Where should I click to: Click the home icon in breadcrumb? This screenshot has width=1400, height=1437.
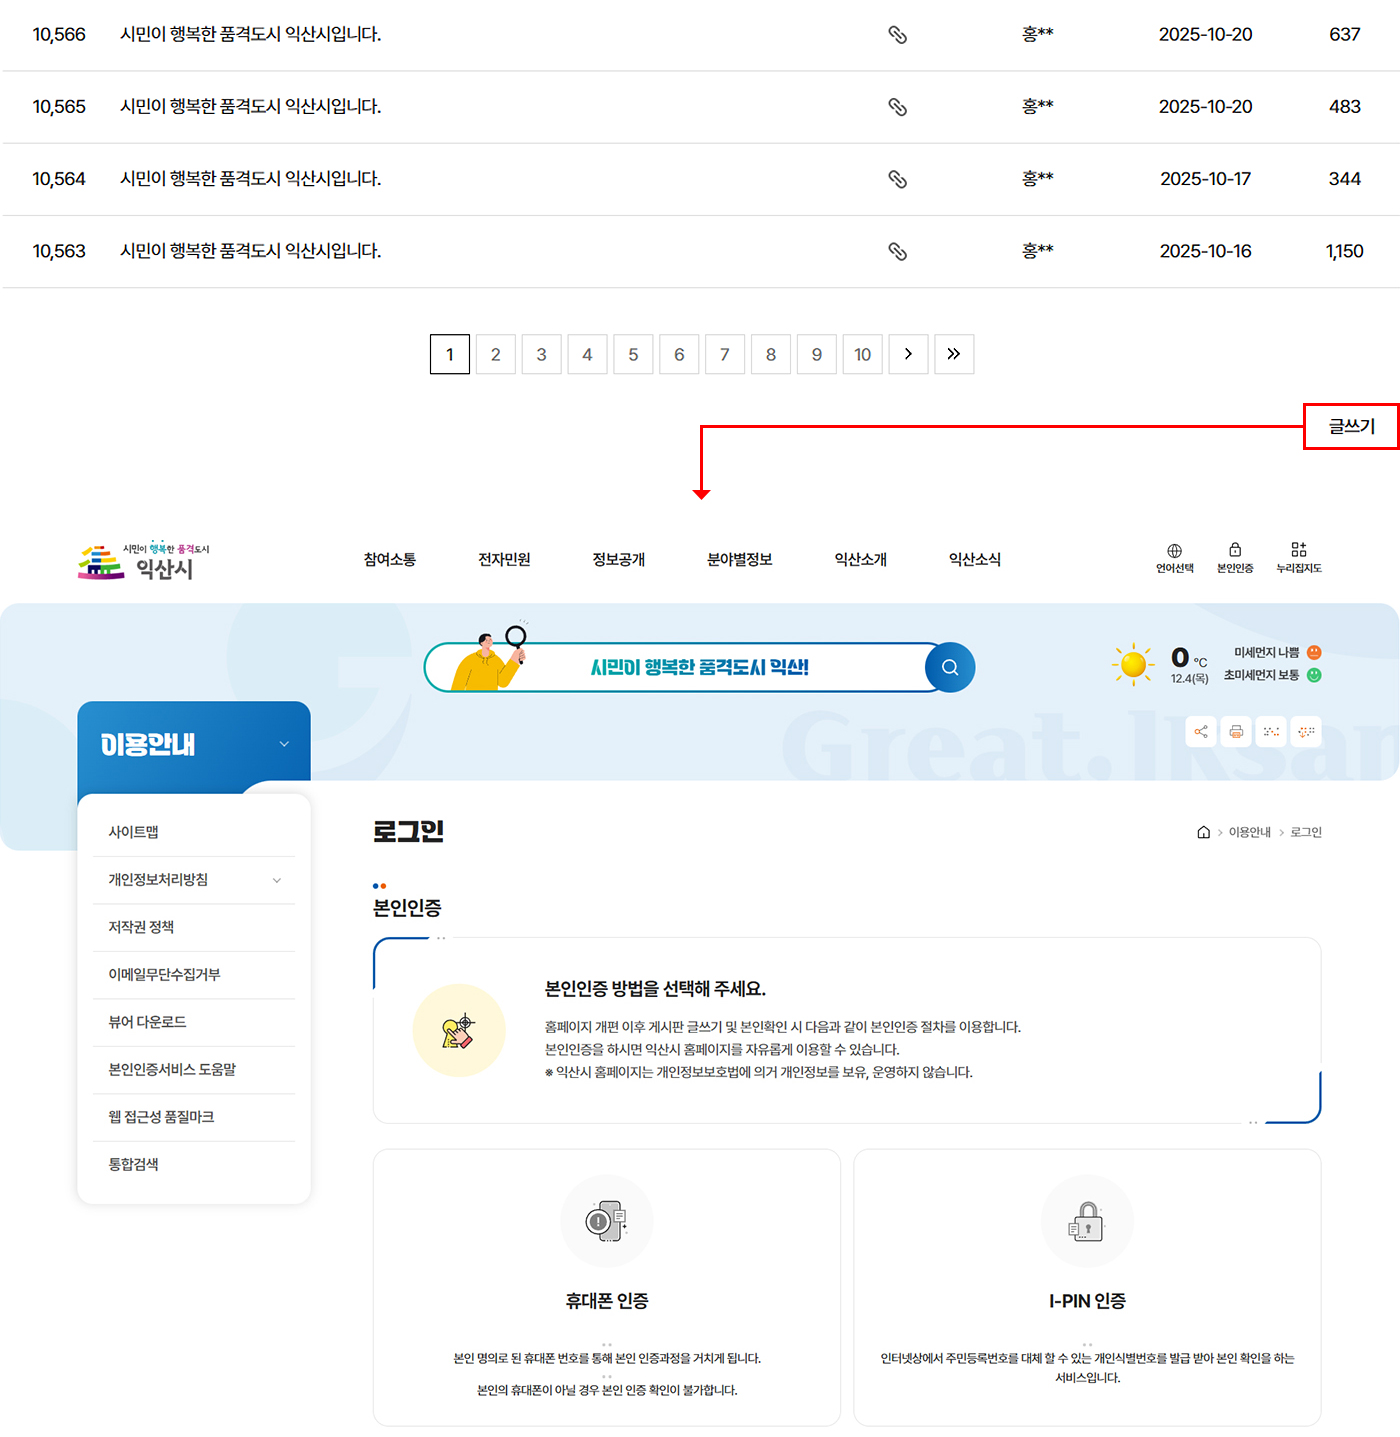tap(1203, 831)
